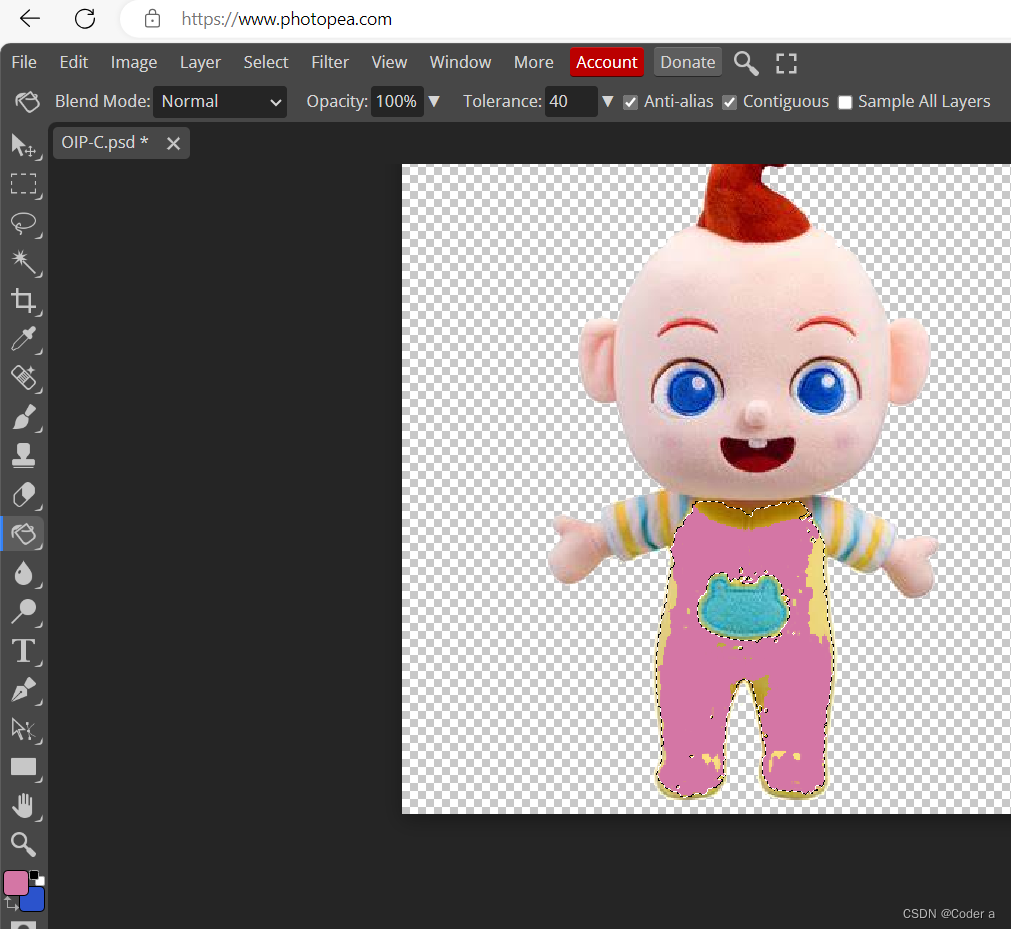This screenshot has height=929, width=1011.
Task: Click the site lock icon in address bar
Action: pyautogui.click(x=152, y=19)
